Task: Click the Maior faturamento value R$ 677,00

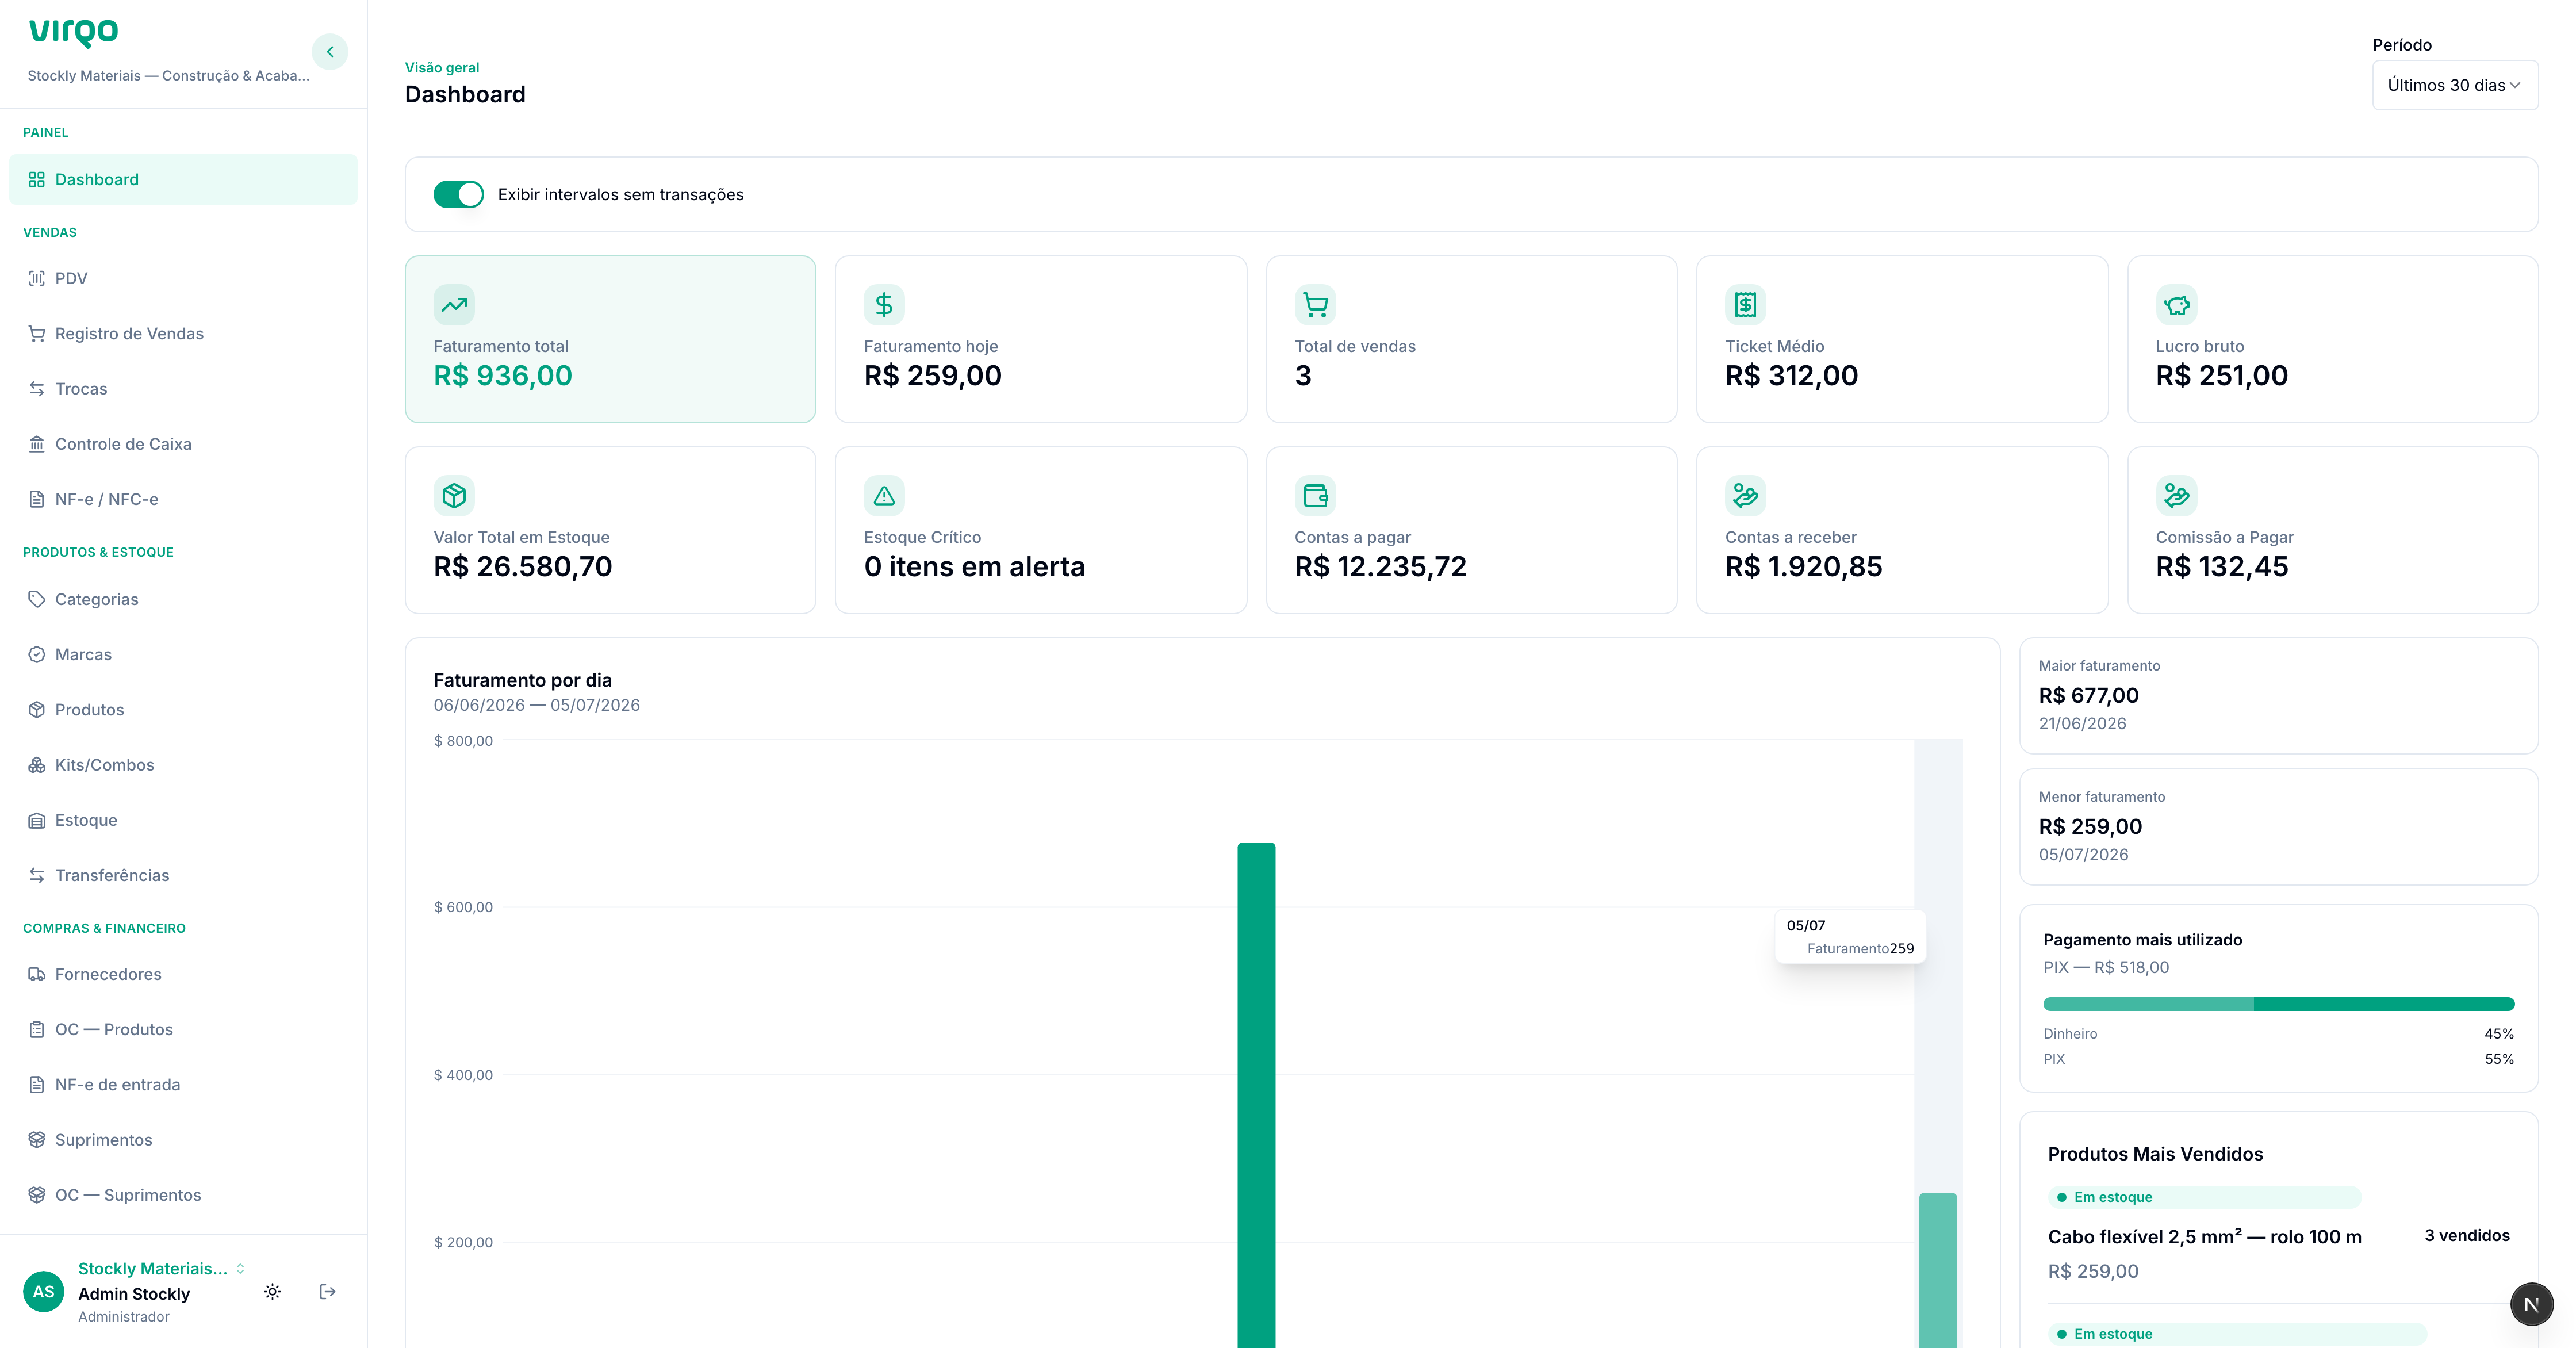Action: click(x=2088, y=696)
